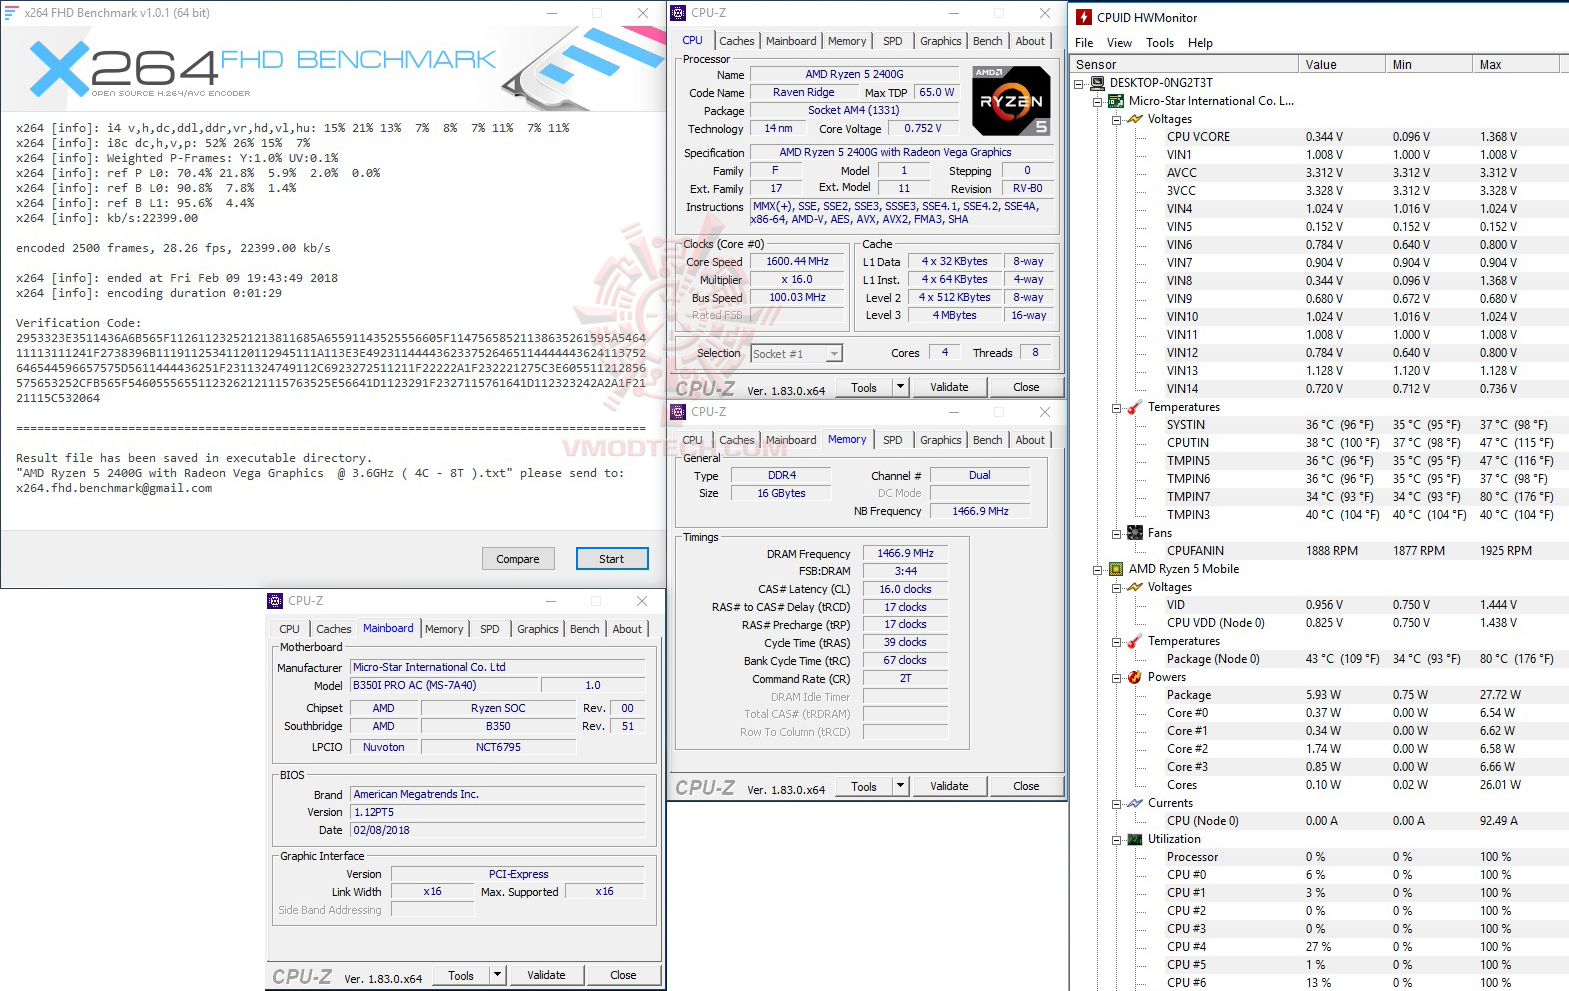The image size is (1569, 991).
Task: Click the Utilization icon in HWMonitor tree
Action: pos(1135,839)
